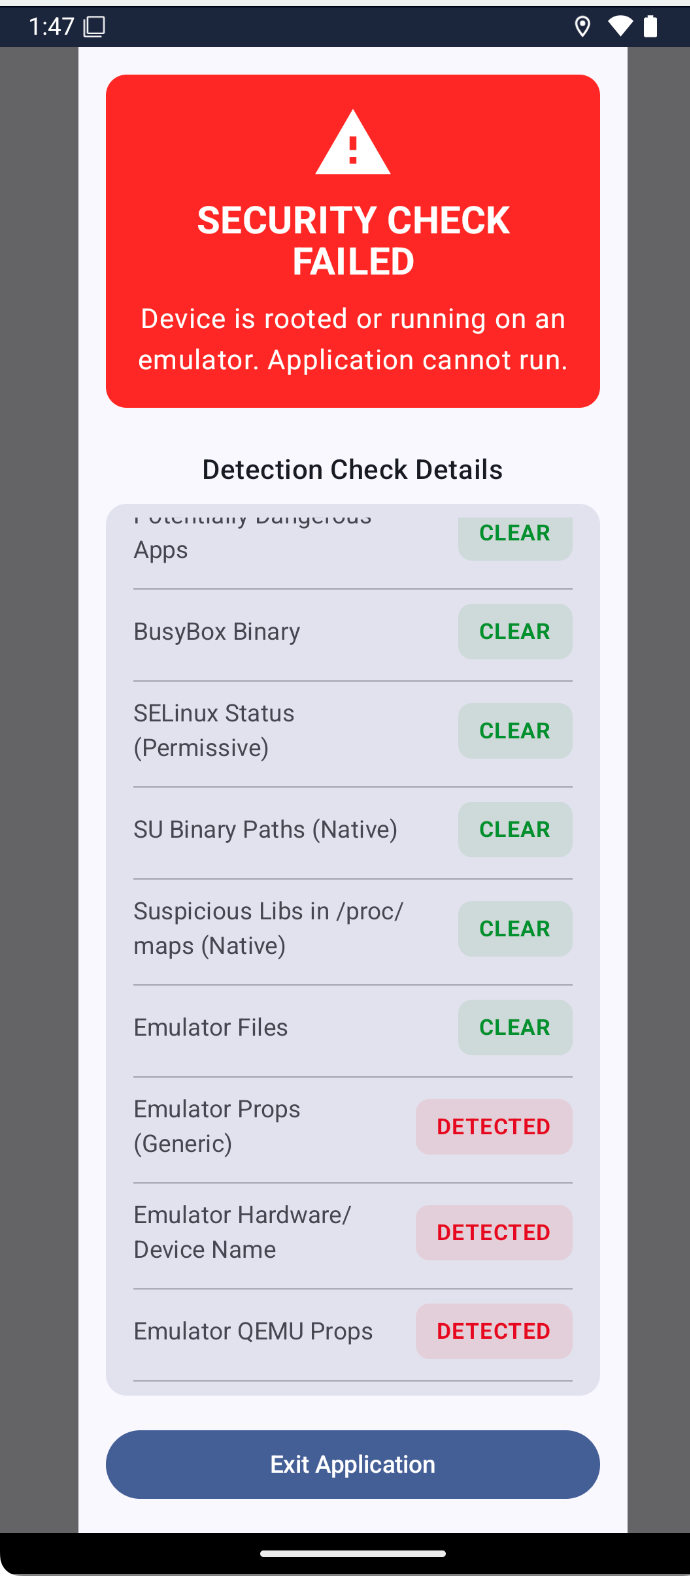Screen dimensions: 690x1576
Task: Tap the bottom navigation gesture handle
Action: click(x=353, y=1554)
